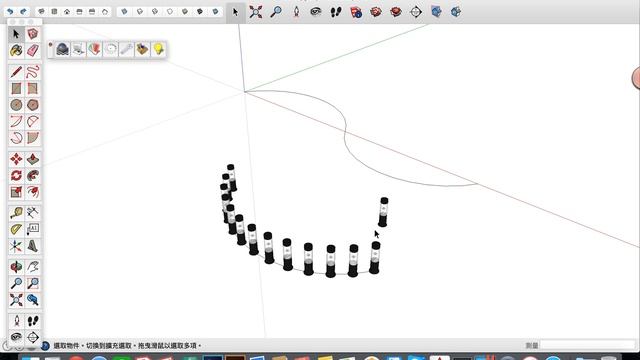This screenshot has height=360, width=640.
Task: Click Look Around eye in top toolbar
Action: (x=316, y=12)
